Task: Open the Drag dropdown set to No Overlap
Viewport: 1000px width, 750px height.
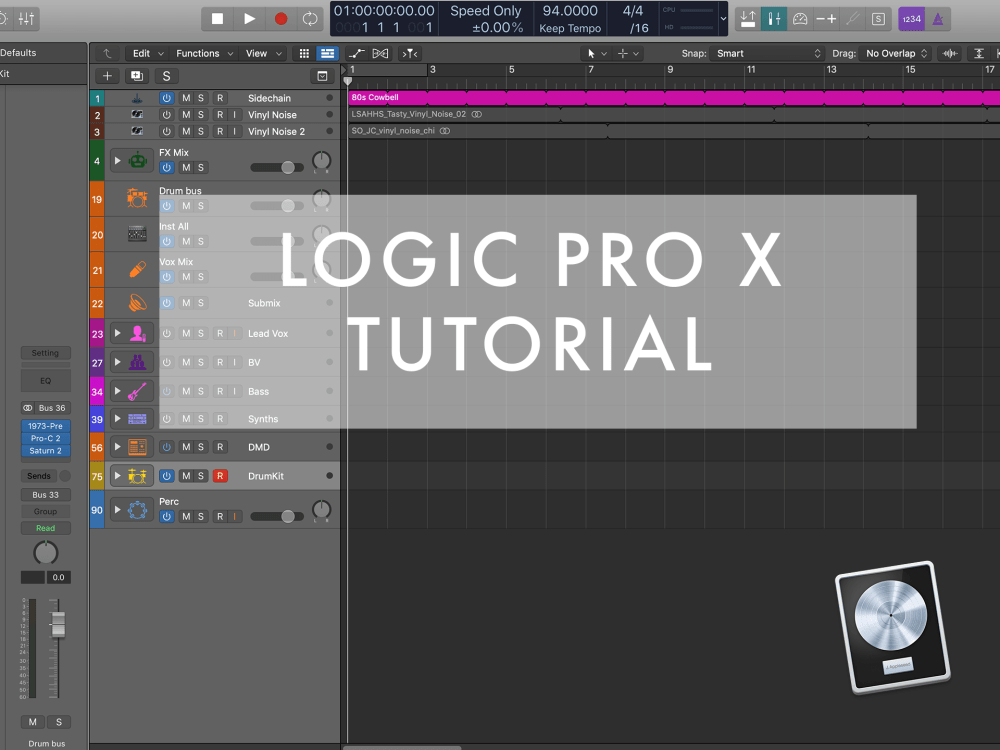Action: coord(893,53)
